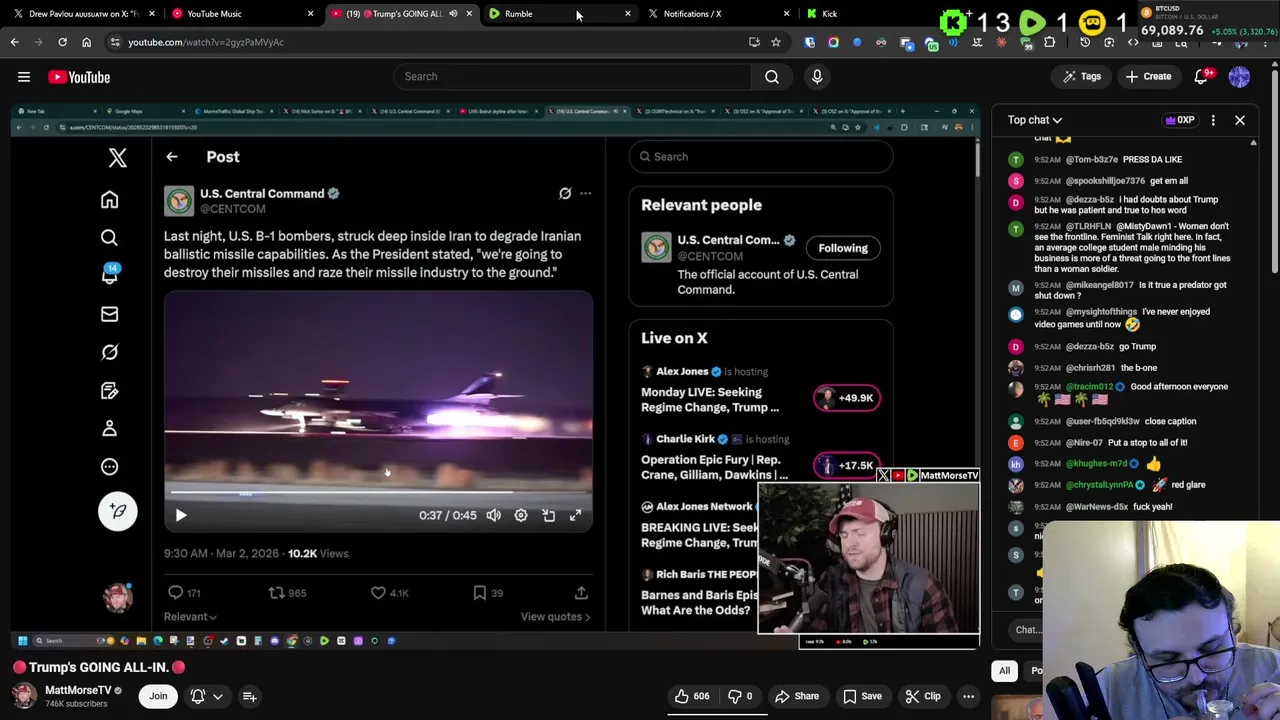Viewport: 1280px width, 720px height.
Task: Click the X Home icon in sidebar
Action: pyautogui.click(x=110, y=200)
